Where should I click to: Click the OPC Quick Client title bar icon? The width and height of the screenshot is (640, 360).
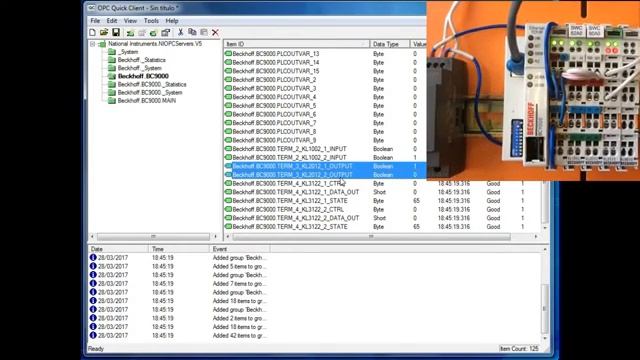click(91, 8)
